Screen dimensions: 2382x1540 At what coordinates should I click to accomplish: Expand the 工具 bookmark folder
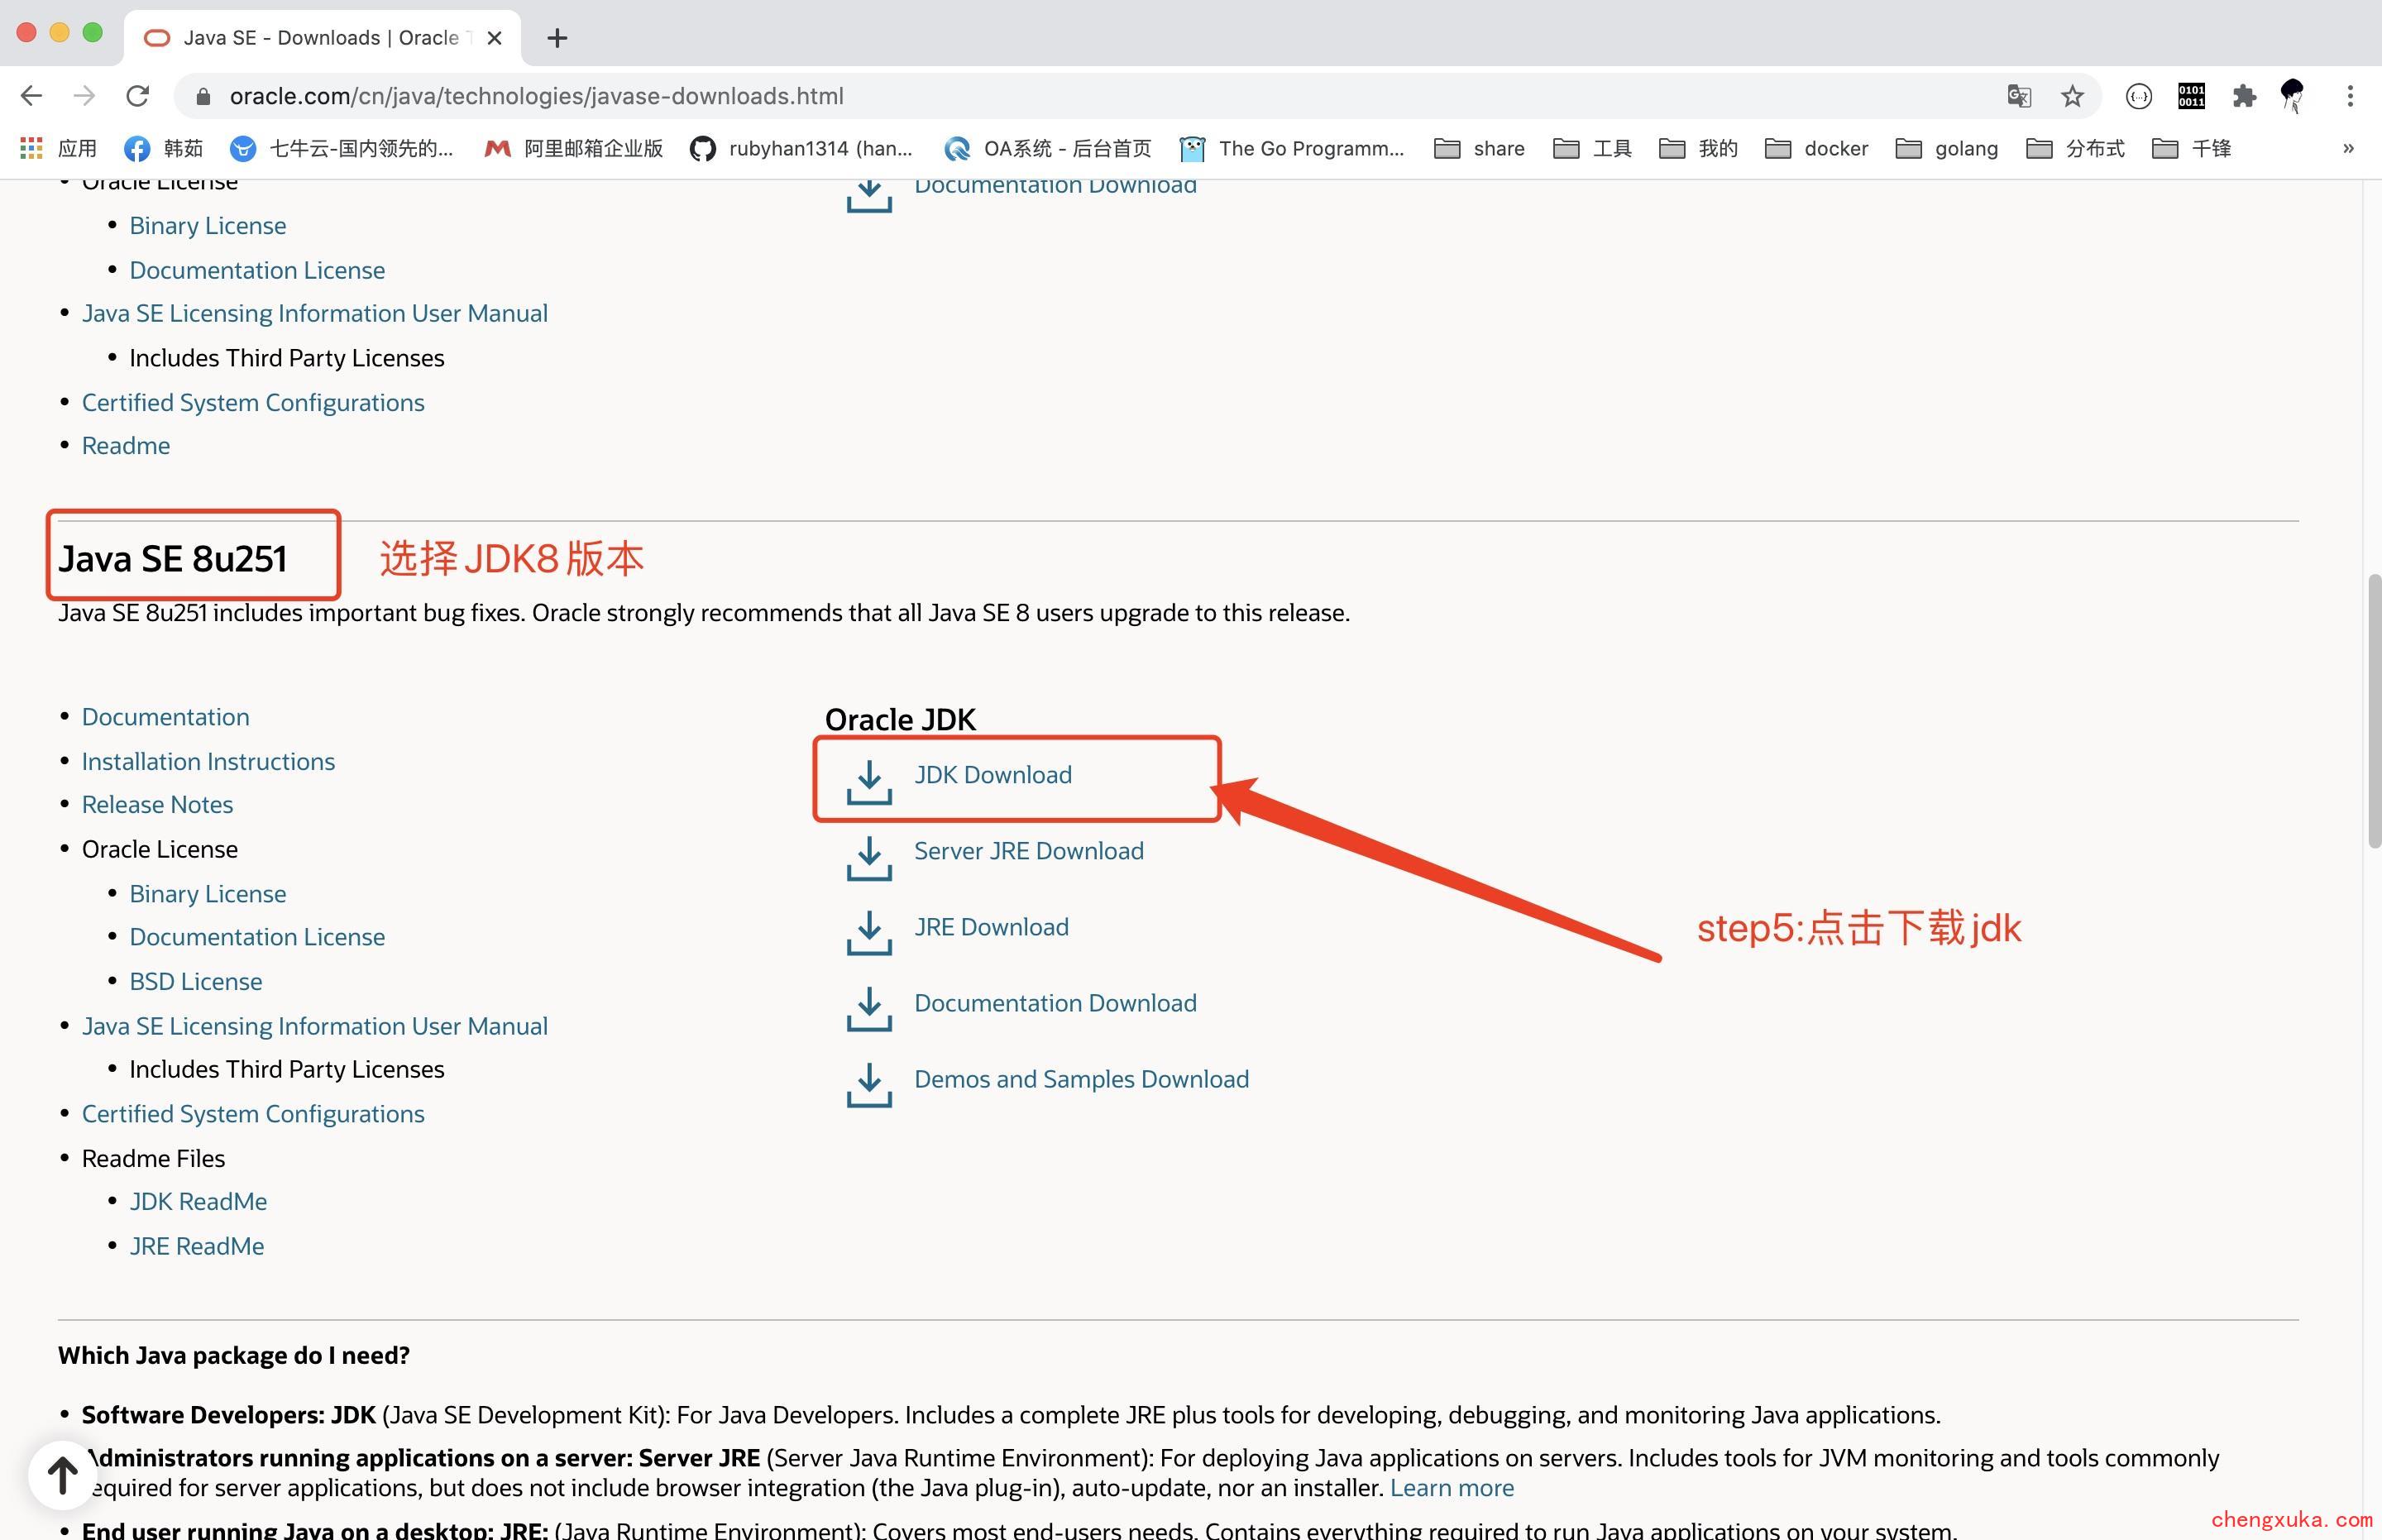point(1592,149)
